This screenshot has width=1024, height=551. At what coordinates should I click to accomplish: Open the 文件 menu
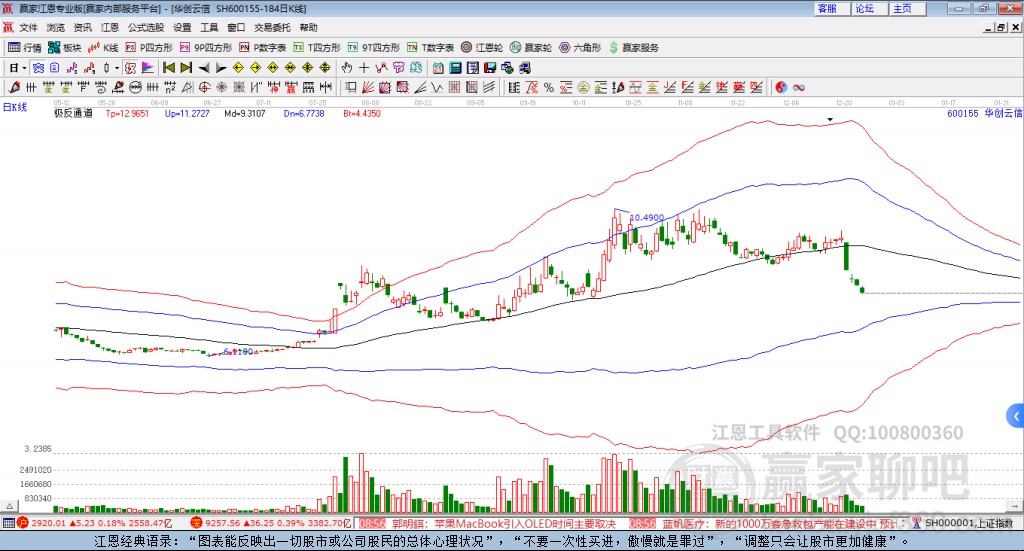tap(28, 27)
